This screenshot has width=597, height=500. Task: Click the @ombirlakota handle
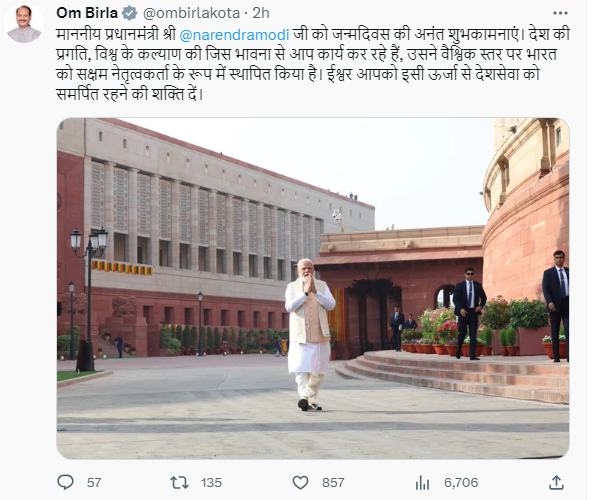pos(191,13)
